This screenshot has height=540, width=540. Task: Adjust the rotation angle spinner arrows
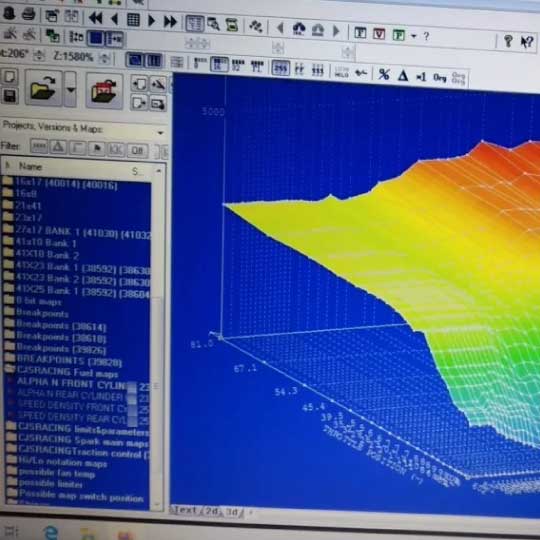point(40,55)
